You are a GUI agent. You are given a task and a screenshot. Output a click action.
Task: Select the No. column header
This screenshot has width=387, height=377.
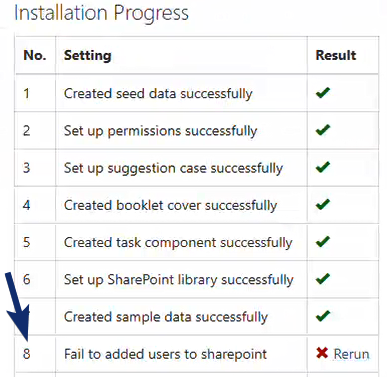pos(35,55)
